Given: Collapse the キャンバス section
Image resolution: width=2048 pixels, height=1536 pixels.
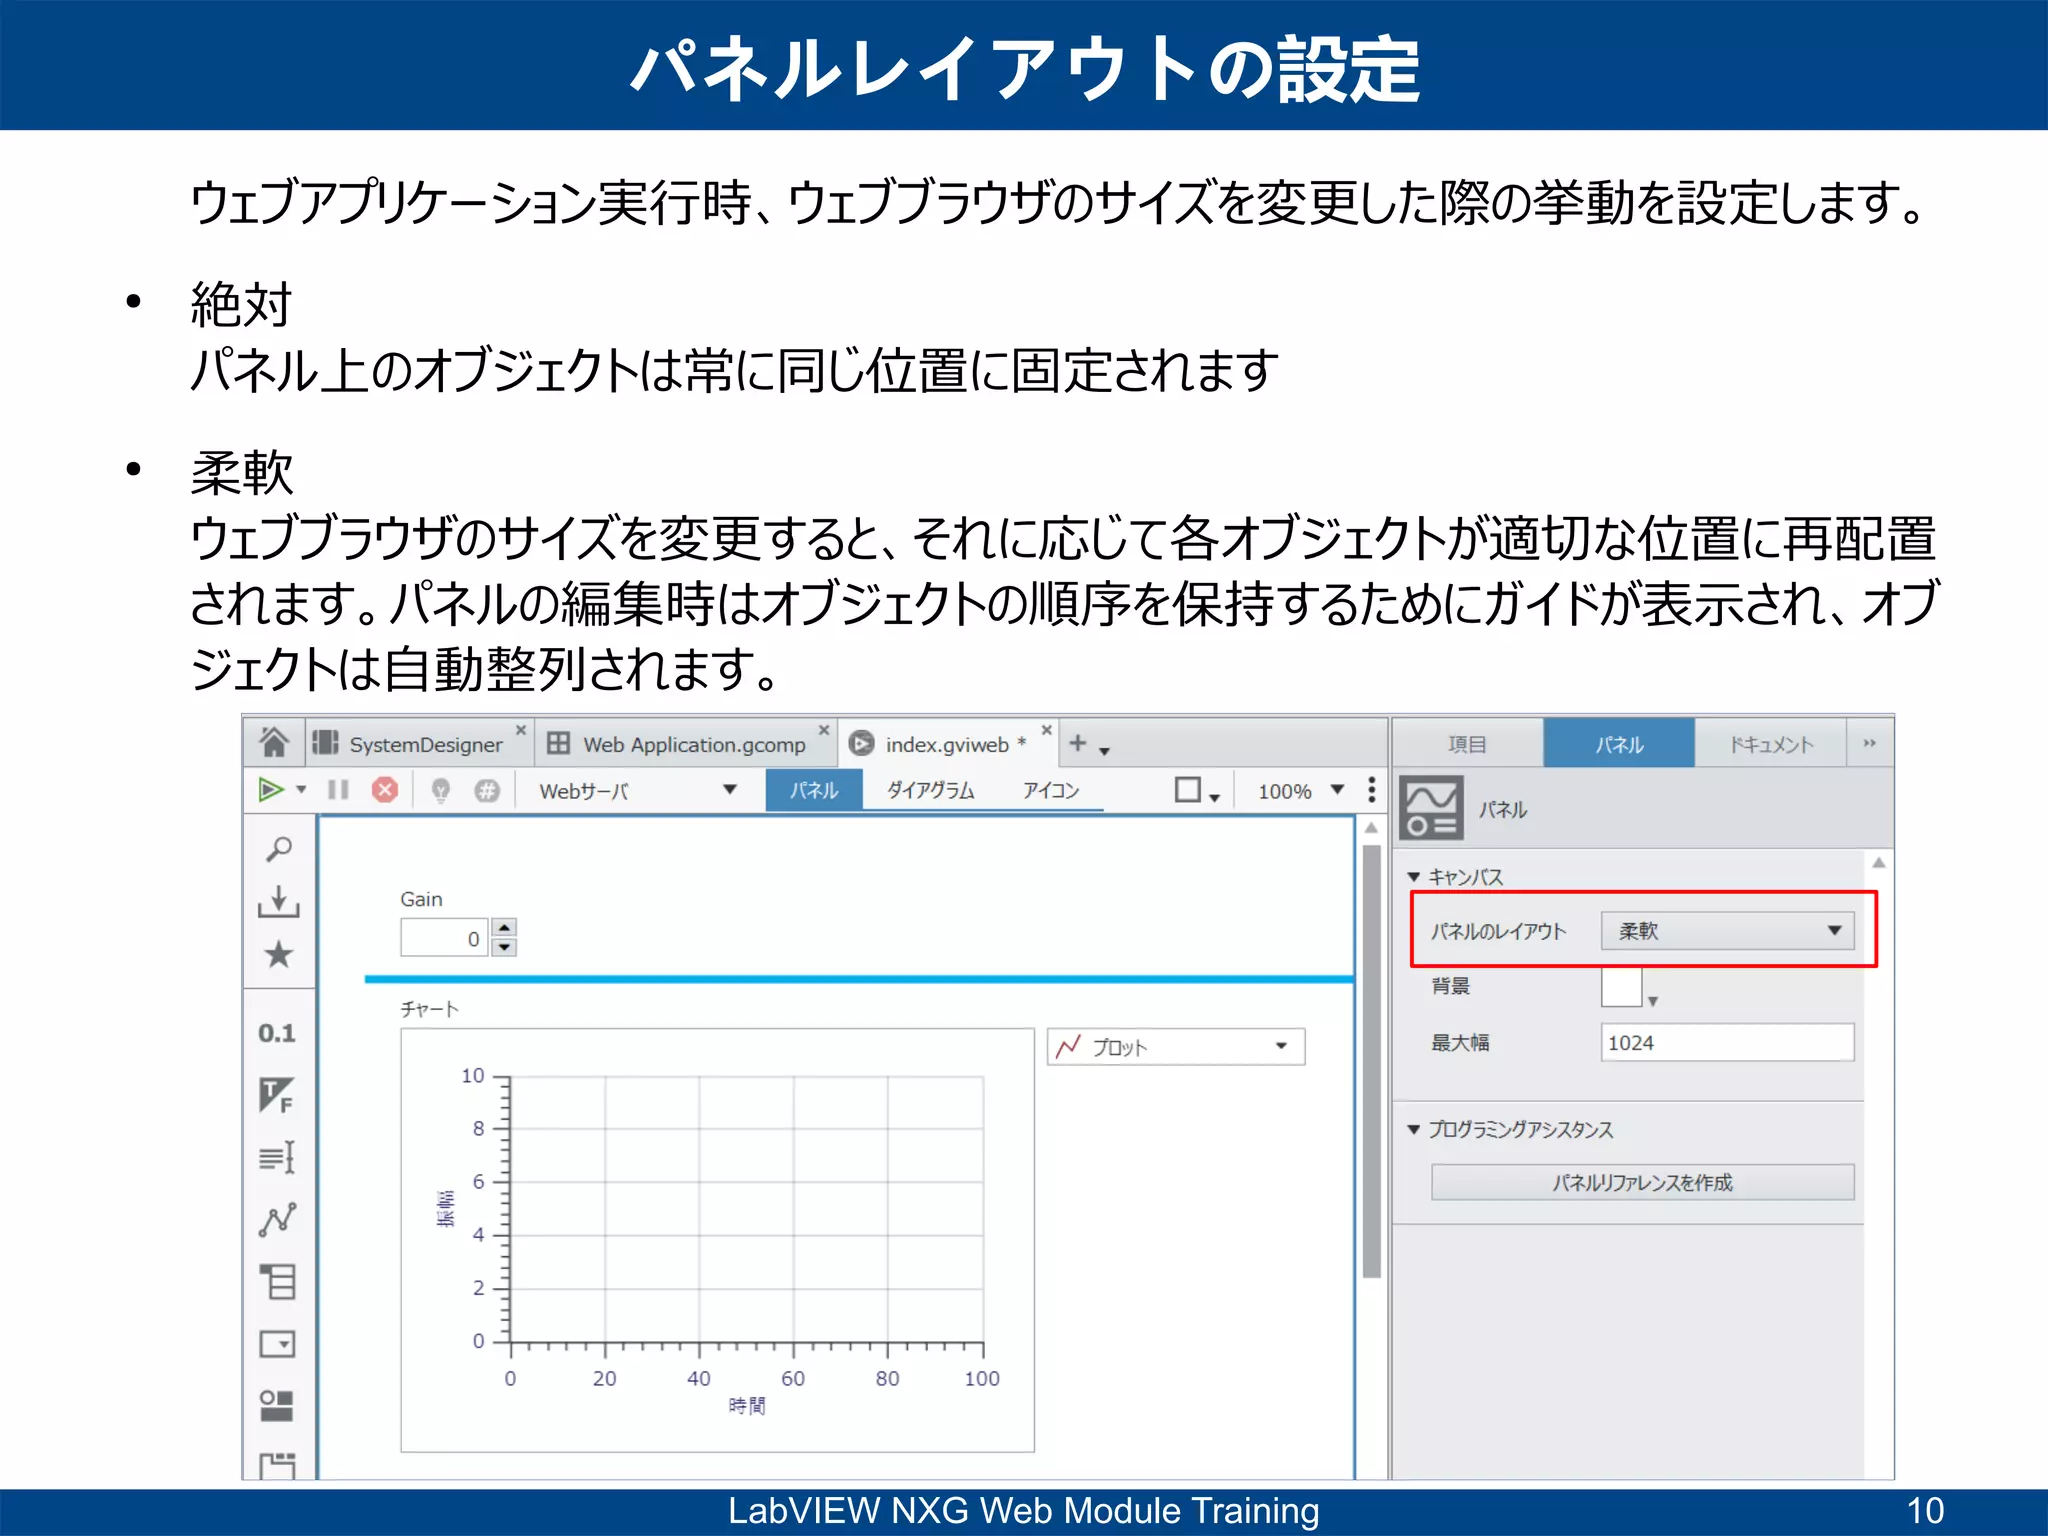Looking at the screenshot, I should 1414,877.
